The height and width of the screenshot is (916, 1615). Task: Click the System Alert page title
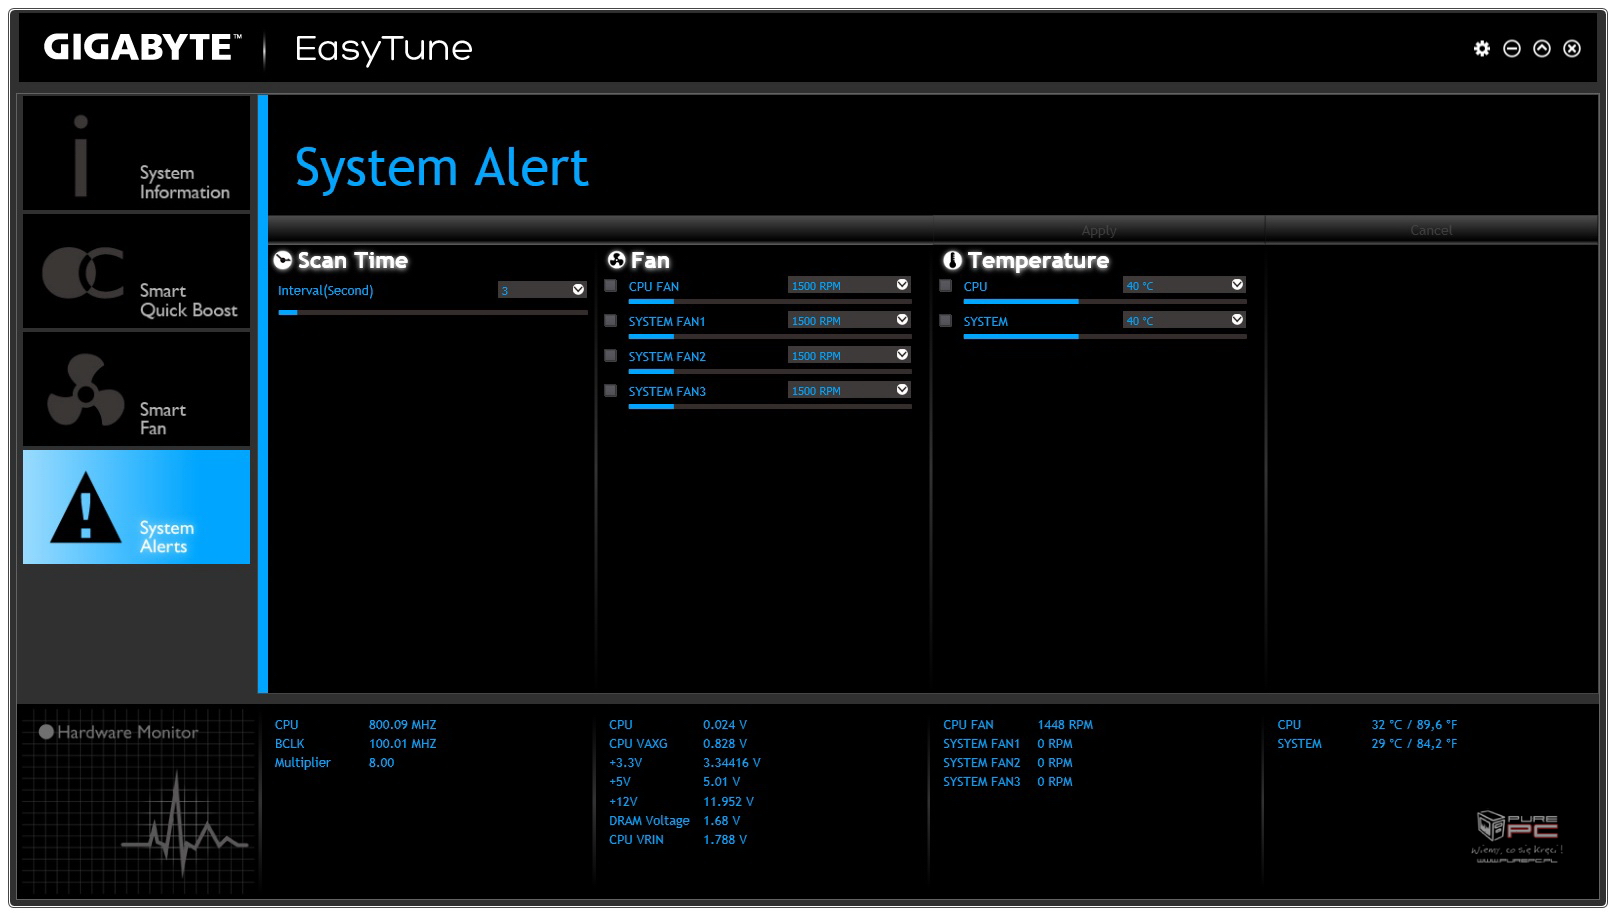click(x=441, y=167)
